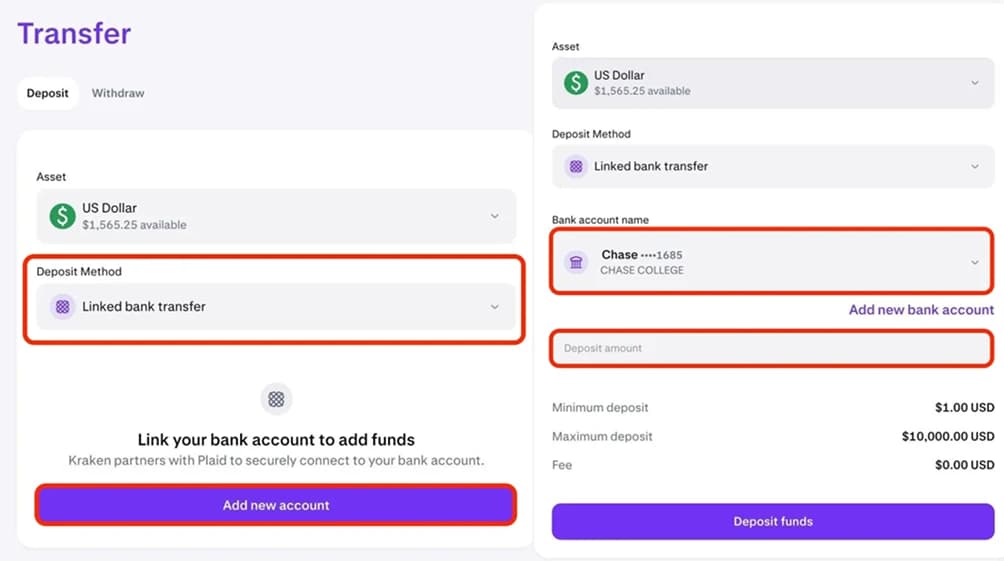Click the Plaid grid icon above link message

pyautogui.click(x=276, y=399)
